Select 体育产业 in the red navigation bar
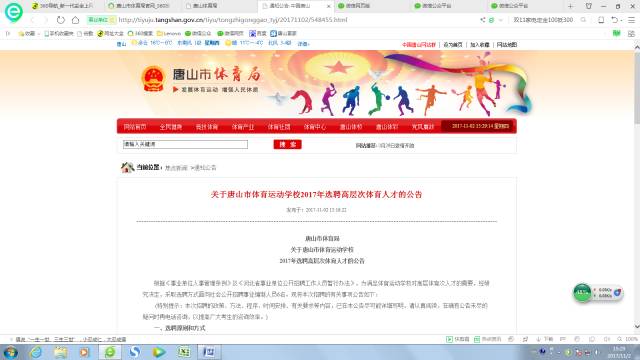Screen dimensions: 640x360 pyautogui.click(x=243, y=127)
